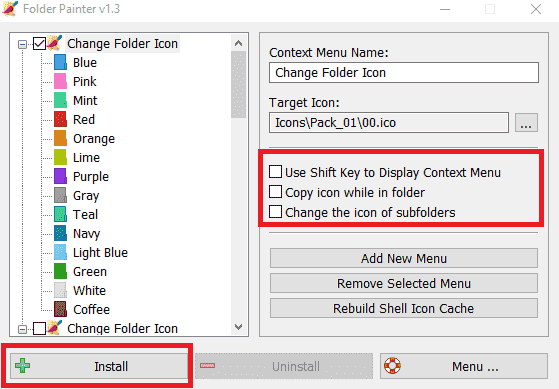Select the Pink tree row label

point(84,81)
